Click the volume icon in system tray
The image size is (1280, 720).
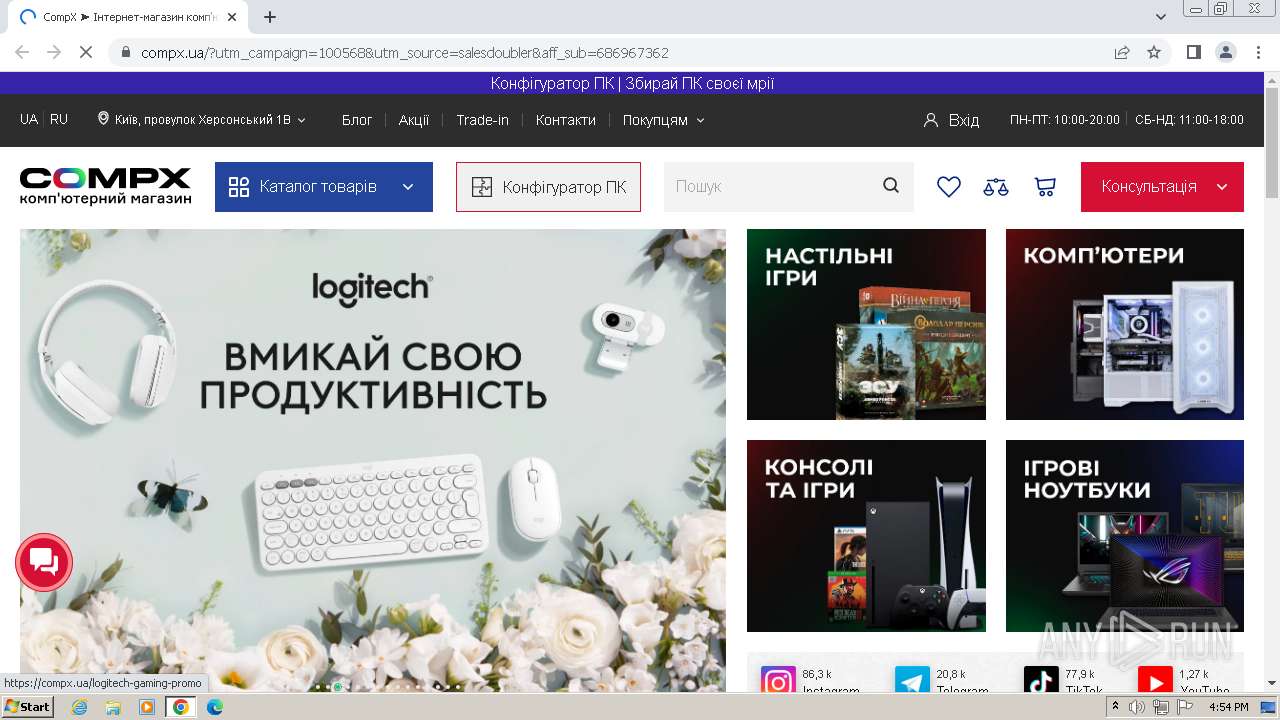(1137, 707)
